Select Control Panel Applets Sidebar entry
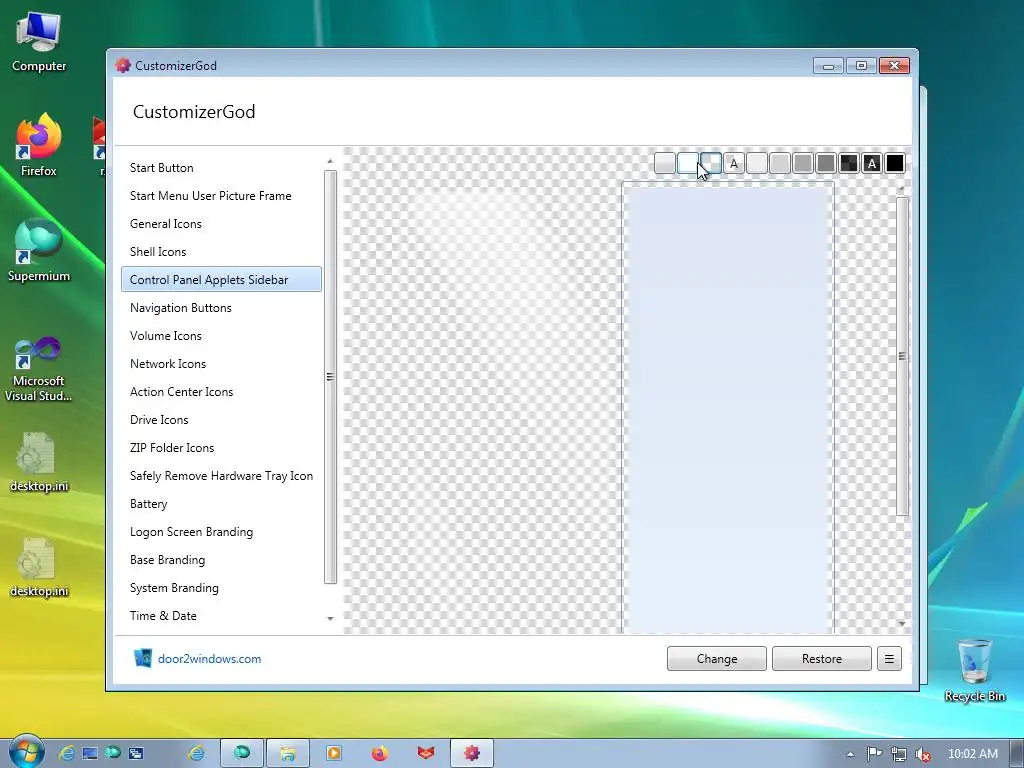 coord(221,280)
